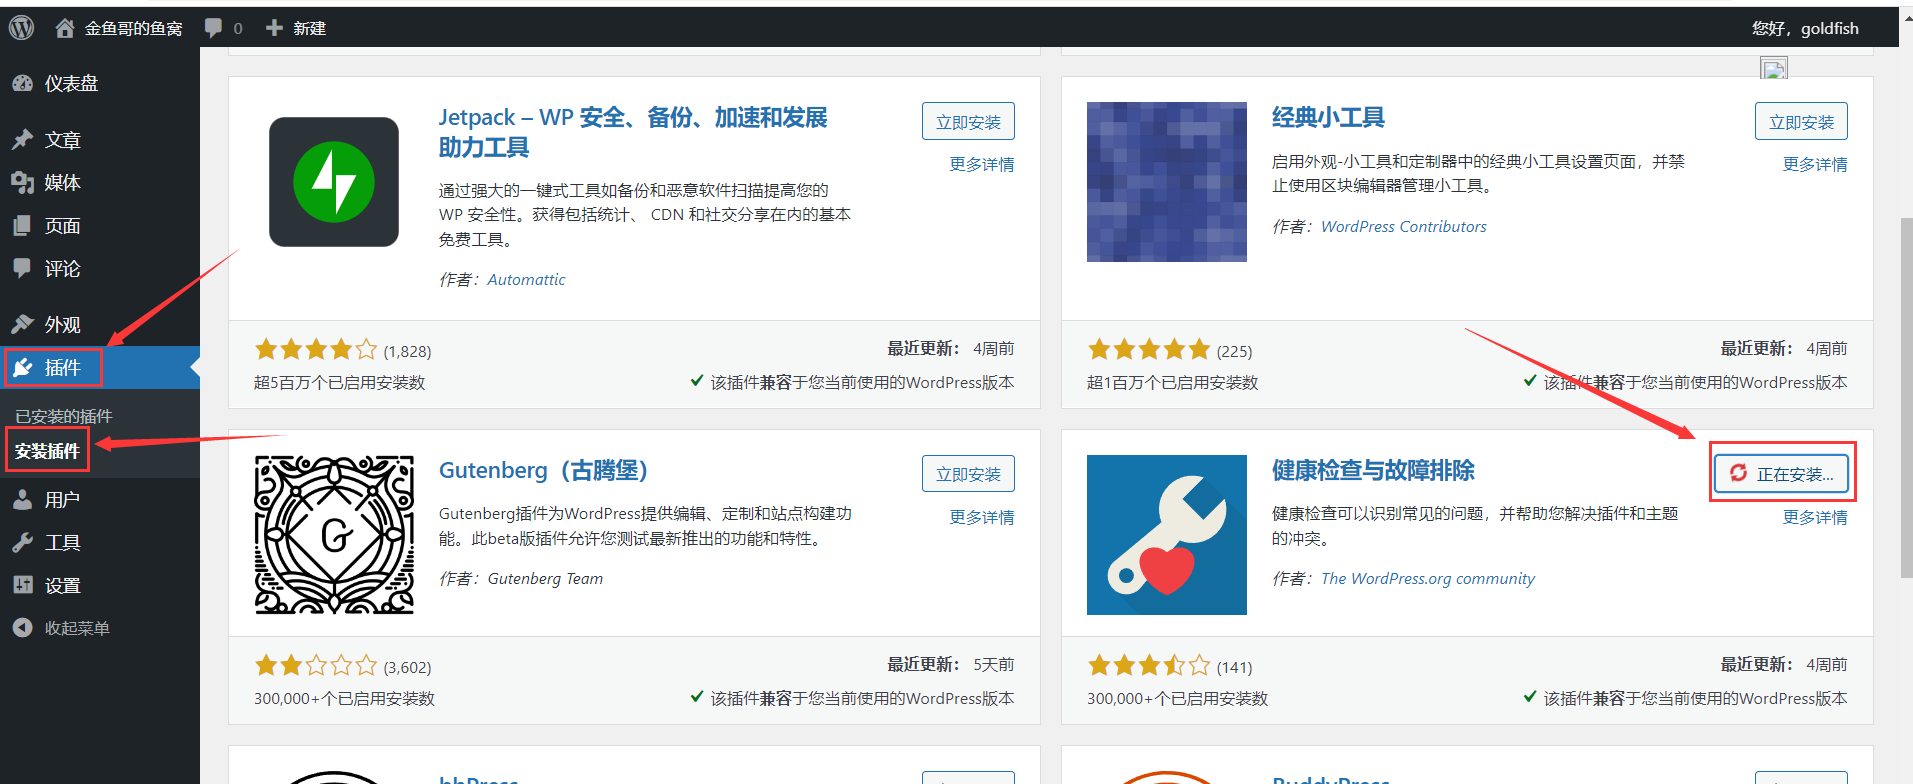Click the 外观 paintbrush icon
Screen dimensions: 1913x784
(x=23, y=325)
